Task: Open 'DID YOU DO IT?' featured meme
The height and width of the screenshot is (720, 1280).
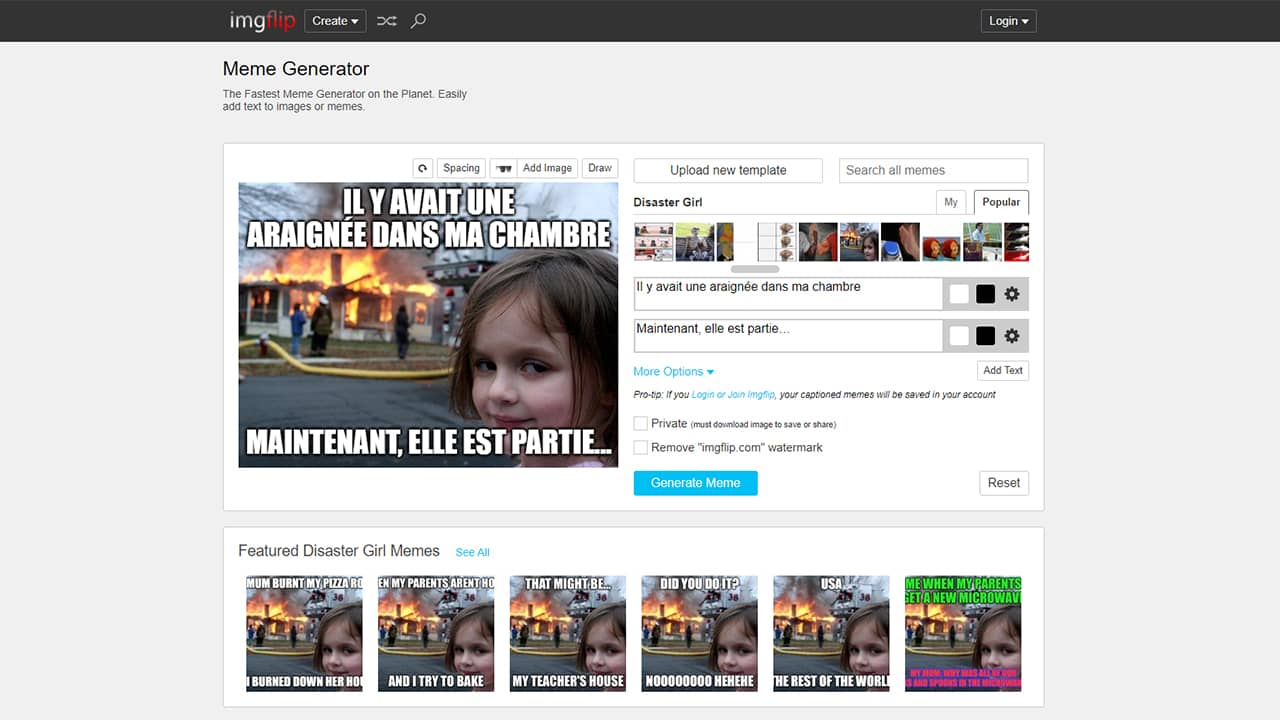Action: tap(700, 633)
